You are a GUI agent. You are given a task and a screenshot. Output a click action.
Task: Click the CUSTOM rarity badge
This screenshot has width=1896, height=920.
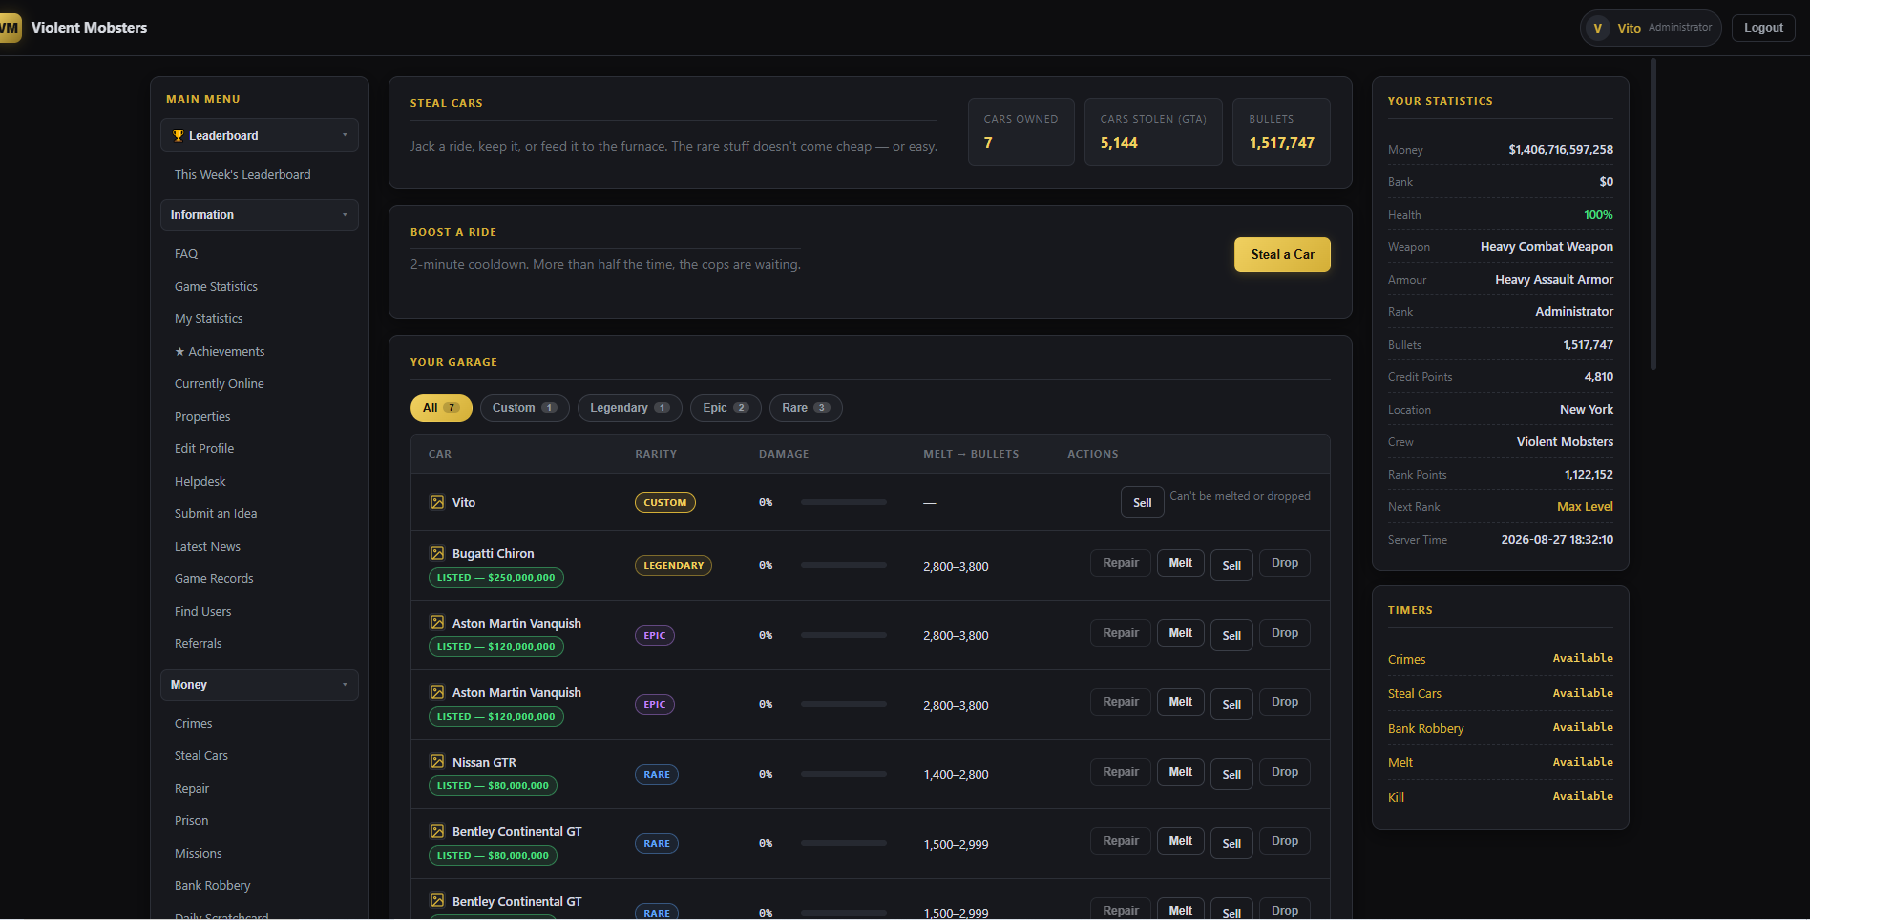(x=665, y=503)
